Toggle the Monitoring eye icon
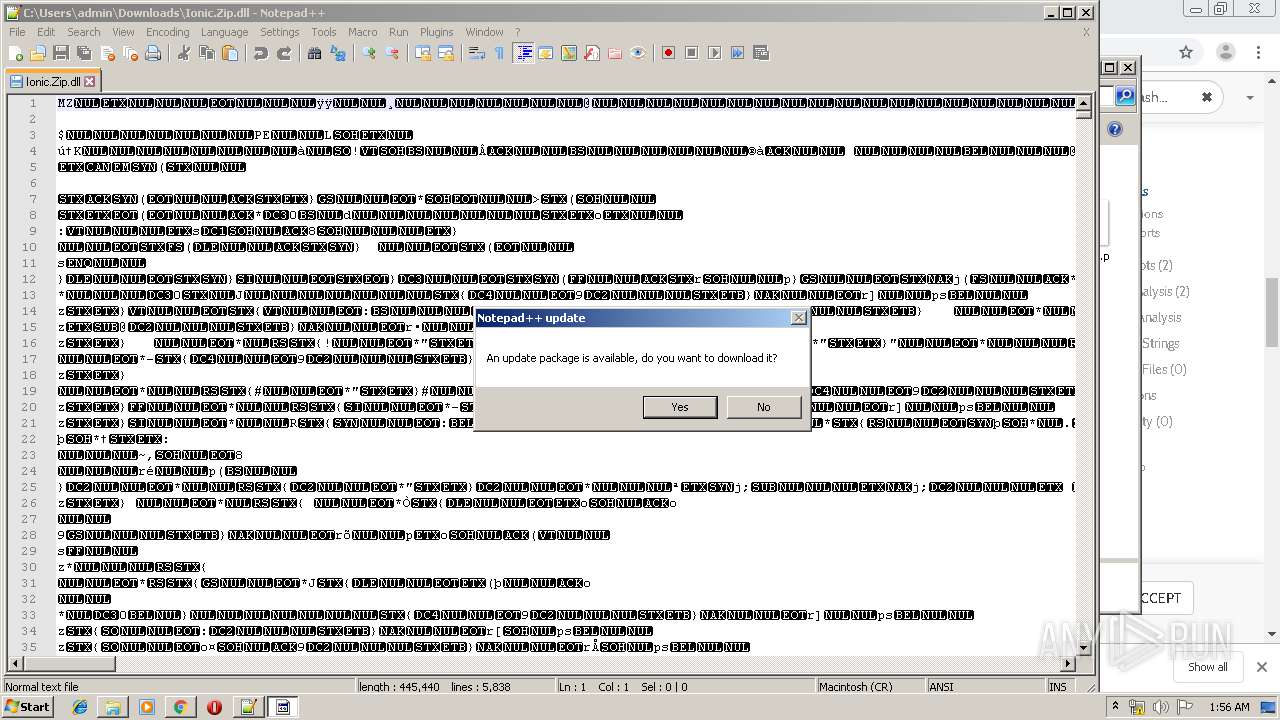 click(x=638, y=53)
